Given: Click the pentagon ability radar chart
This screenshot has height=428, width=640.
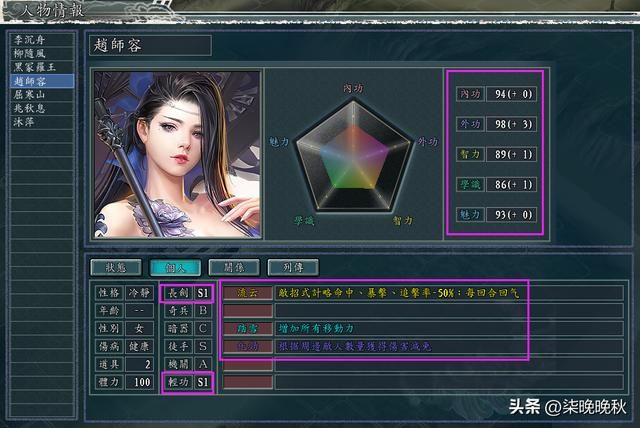Looking at the screenshot, I should coord(353,157).
